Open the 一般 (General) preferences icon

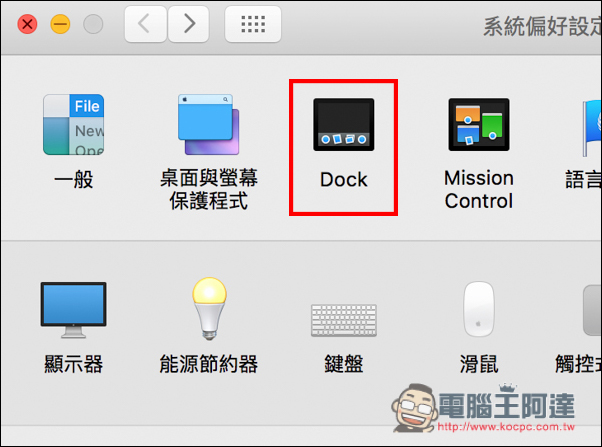pos(73,125)
